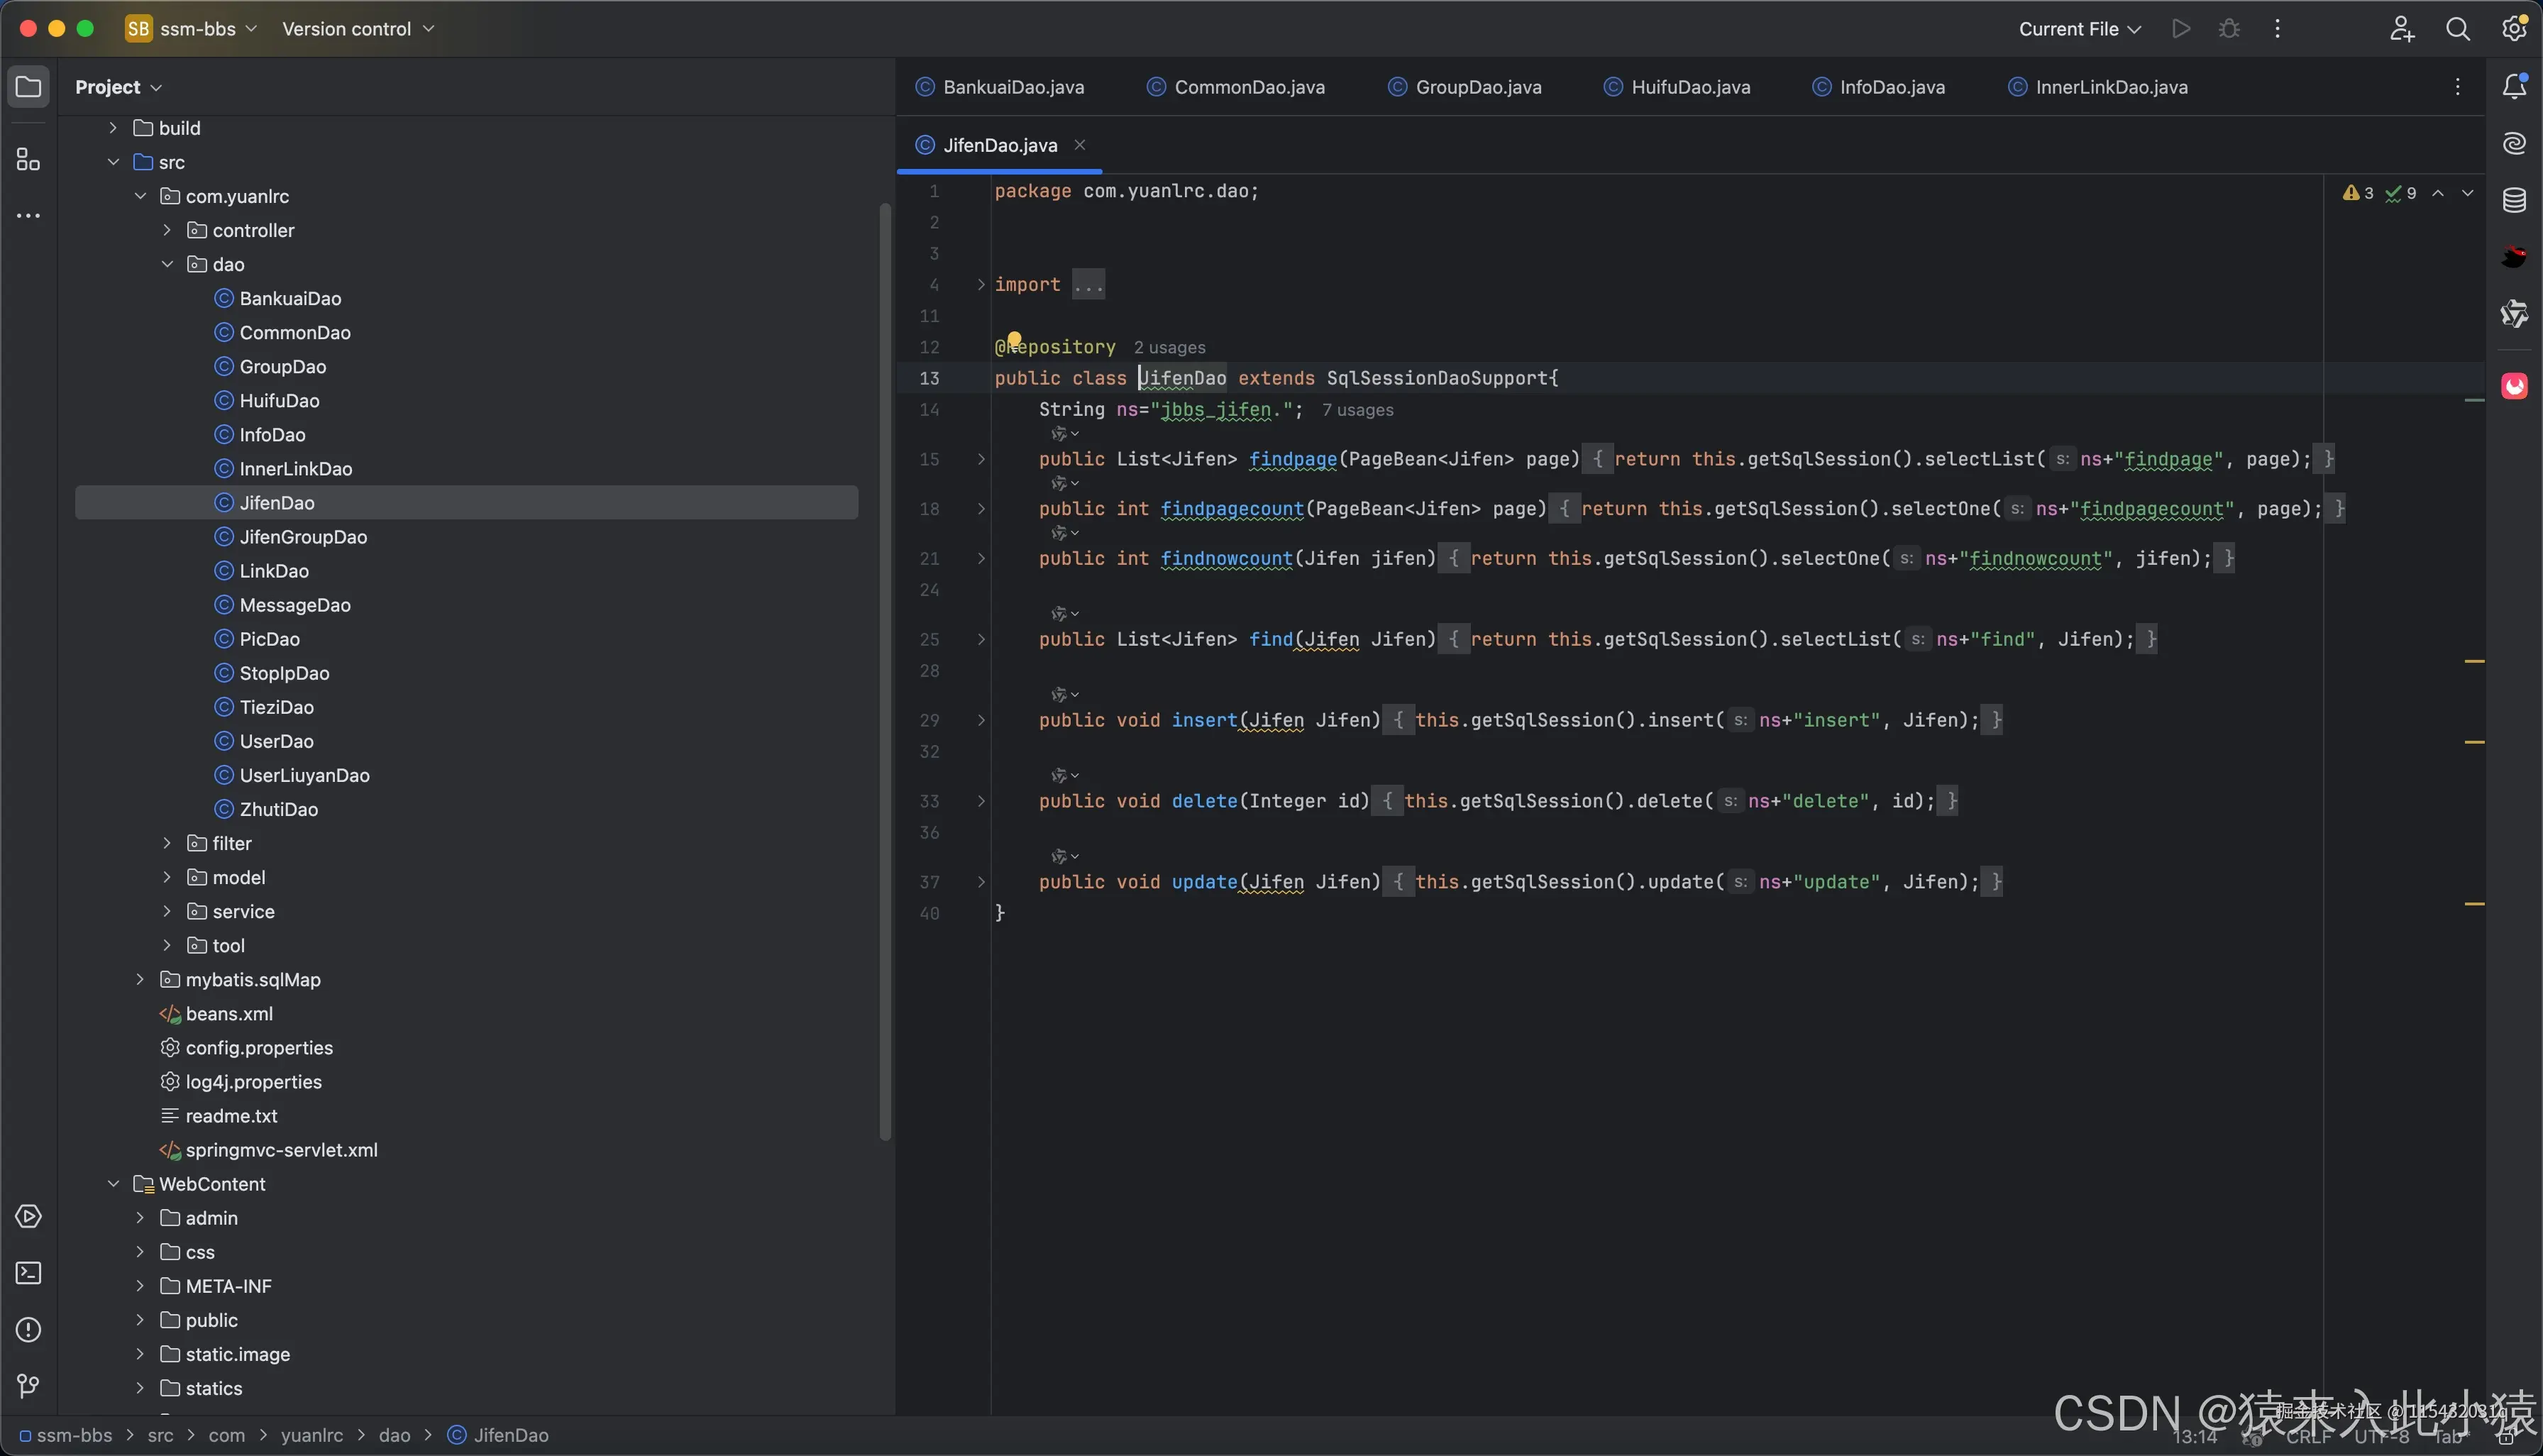
Task: Open the Terminal tool window
Action: 28,1273
